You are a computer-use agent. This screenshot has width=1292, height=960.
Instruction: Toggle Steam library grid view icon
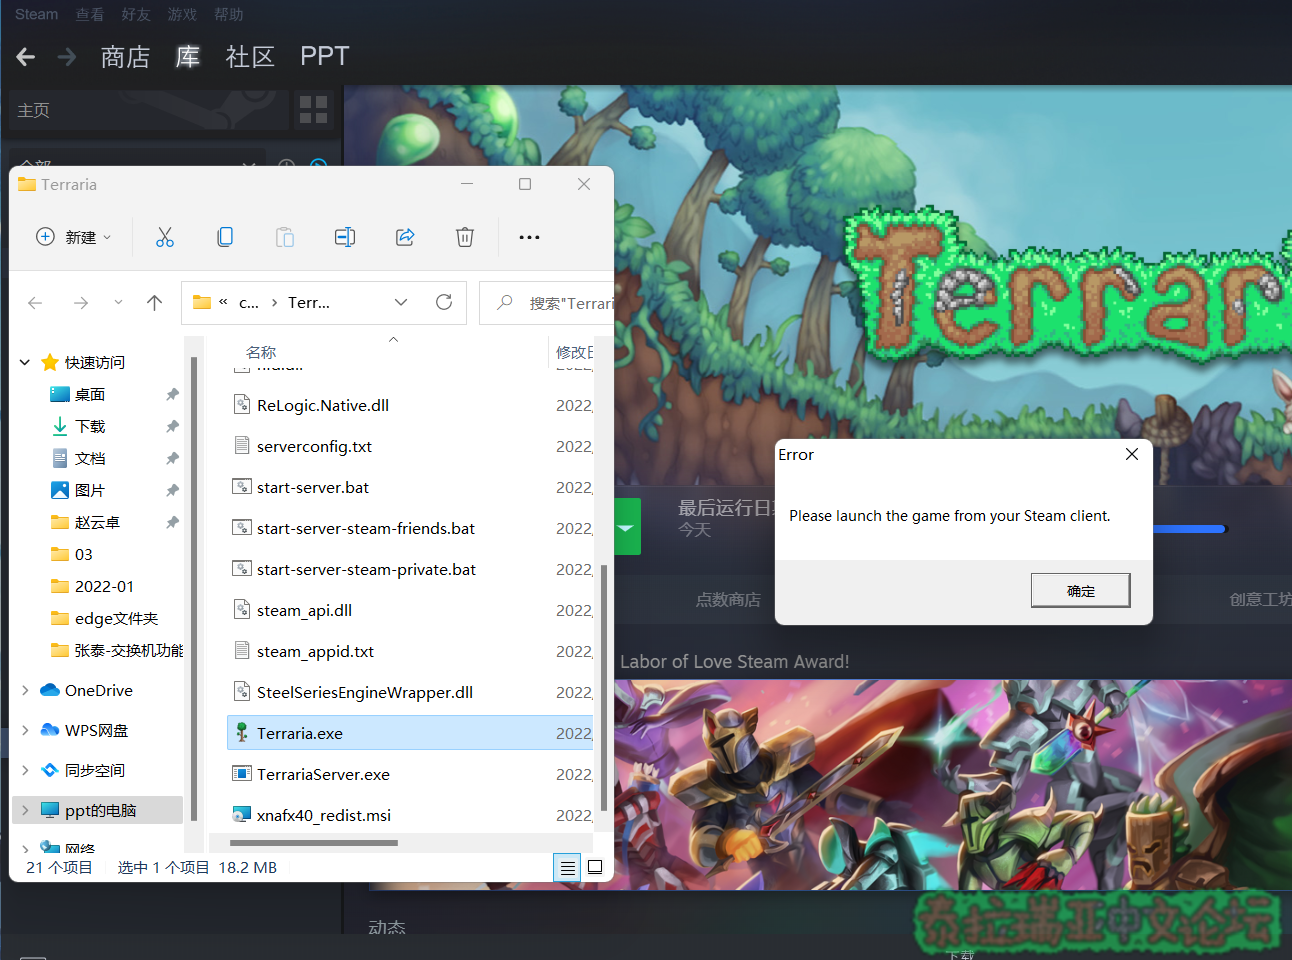[313, 110]
